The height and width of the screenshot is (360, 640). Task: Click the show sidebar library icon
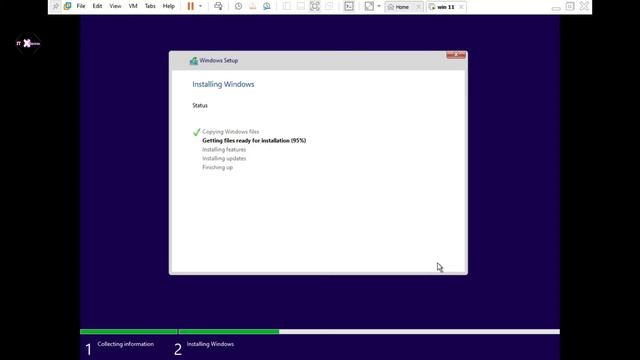[x=287, y=6]
